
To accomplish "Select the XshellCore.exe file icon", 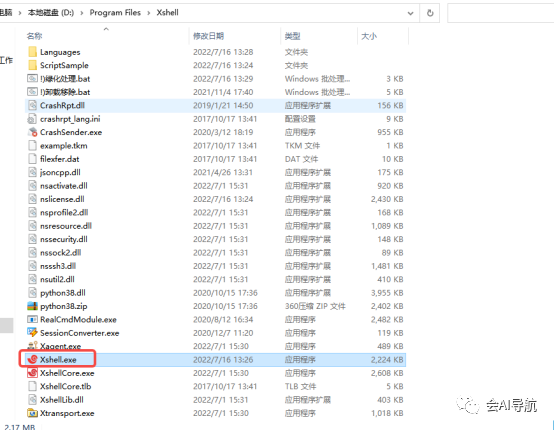I will [x=33, y=373].
